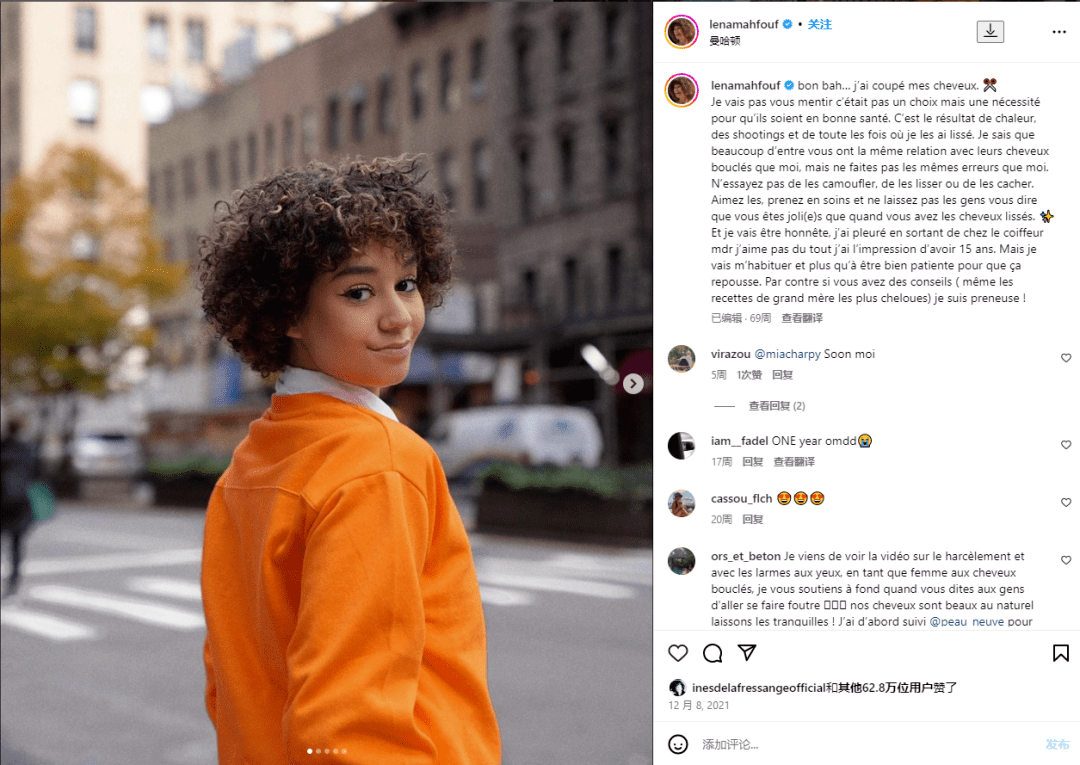Show translation of the caption via 查看翻译
The image size is (1080, 765).
[x=802, y=317]
